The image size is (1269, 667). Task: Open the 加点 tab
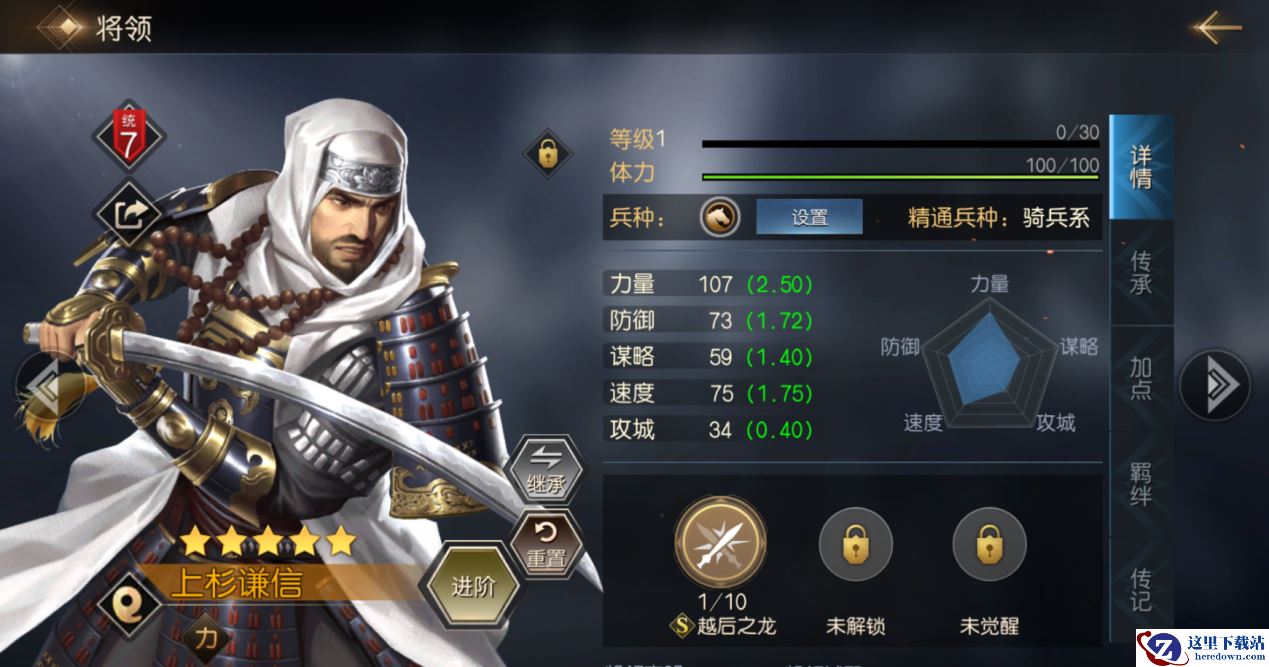point(1141,378)
